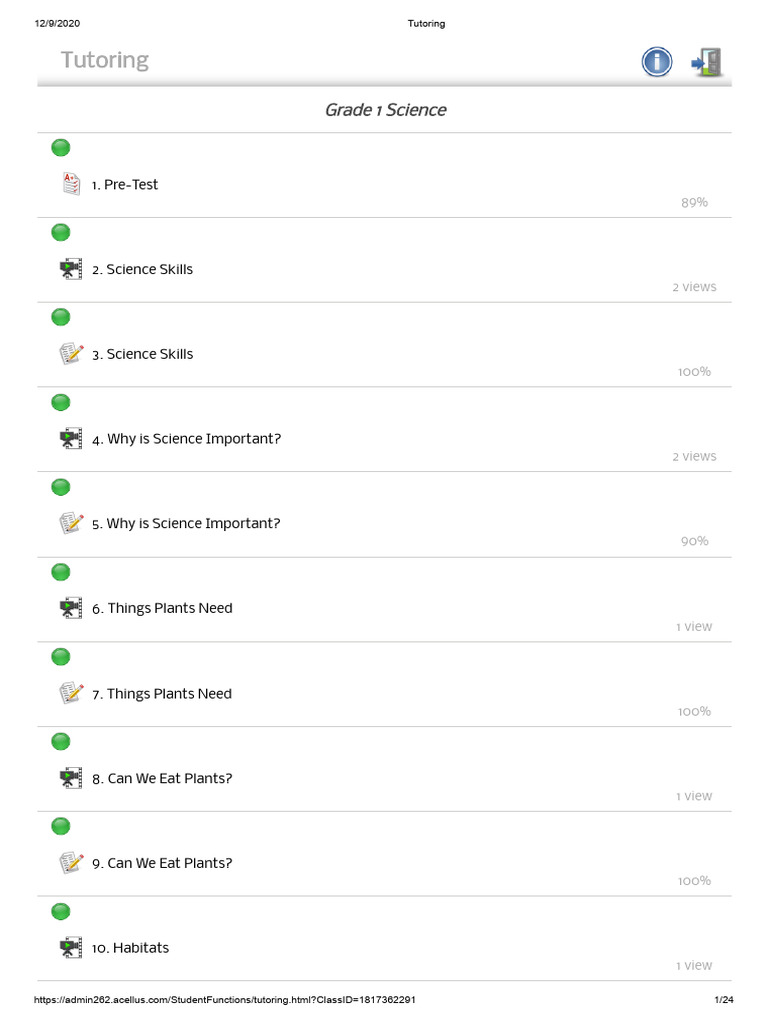Open lesson 5. Why is Science Important?

pyautogui.click(x=186, y=524)
